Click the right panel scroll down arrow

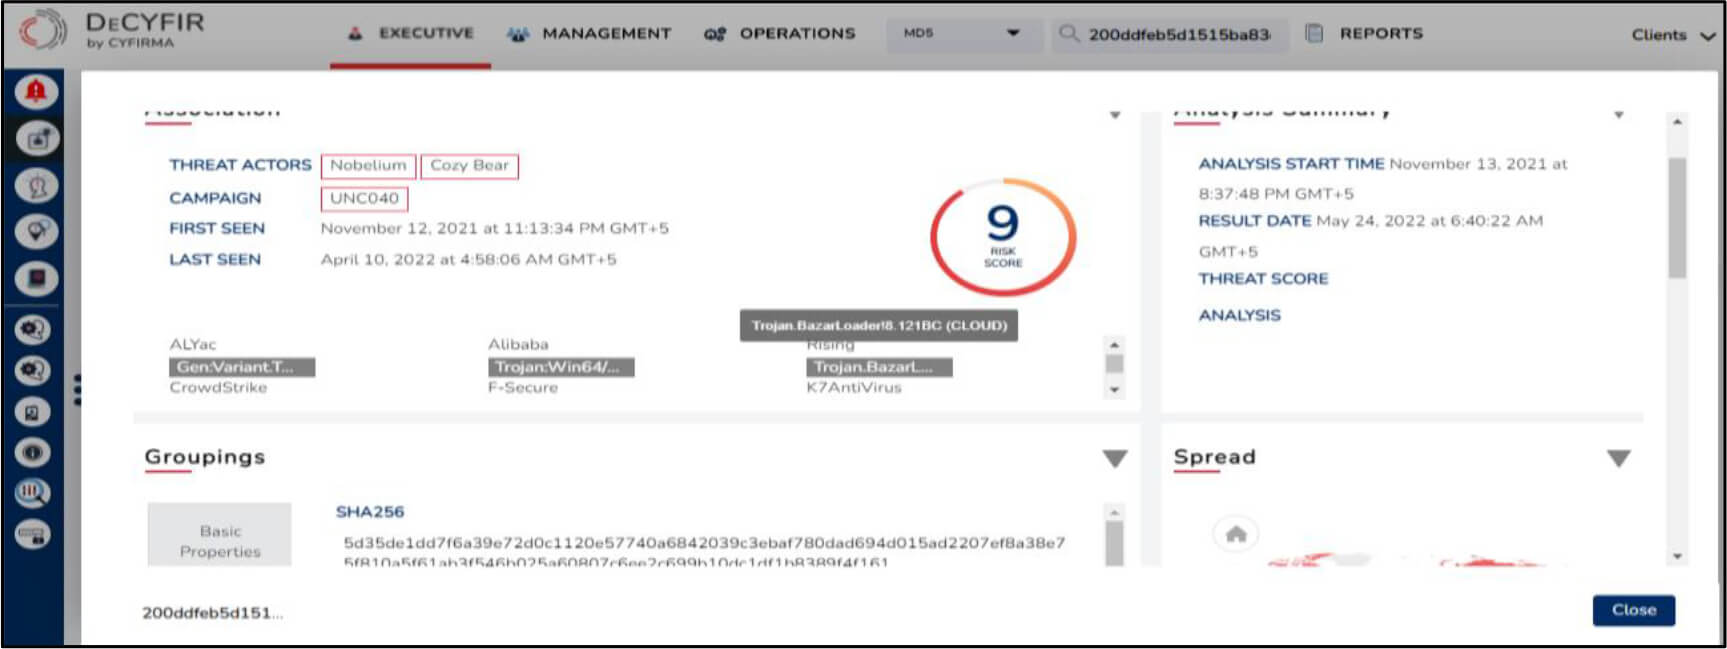click(x=1677, y=556)
